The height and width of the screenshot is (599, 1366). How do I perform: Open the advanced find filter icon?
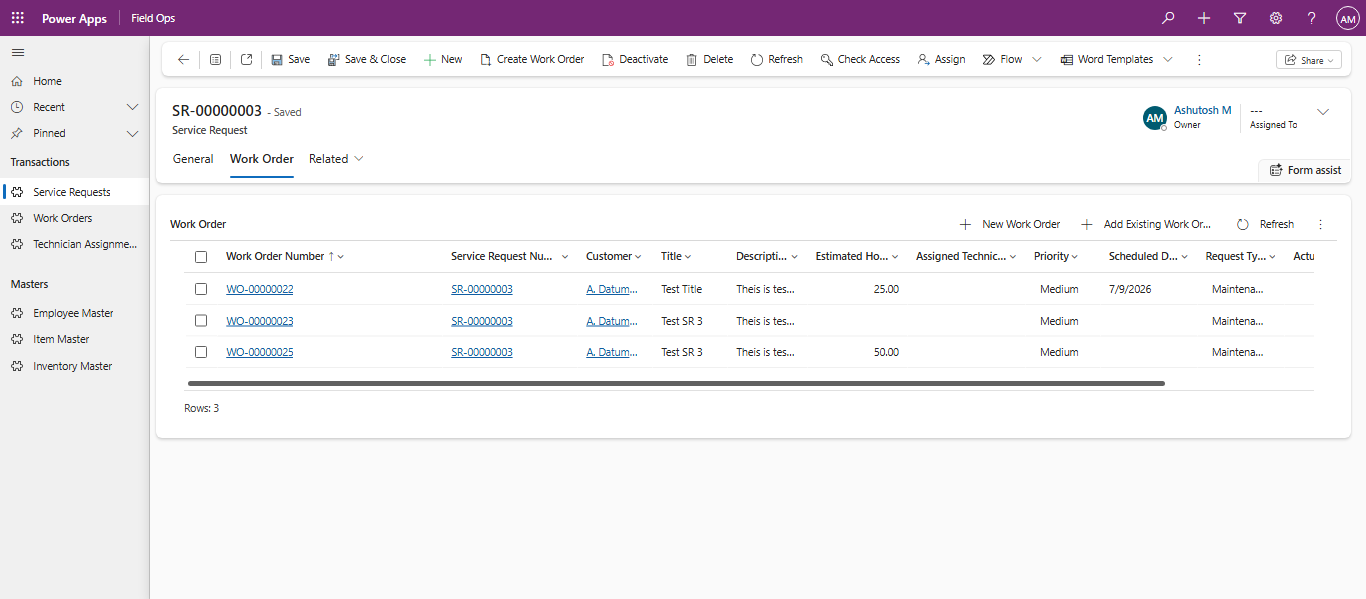(1240, 18)
